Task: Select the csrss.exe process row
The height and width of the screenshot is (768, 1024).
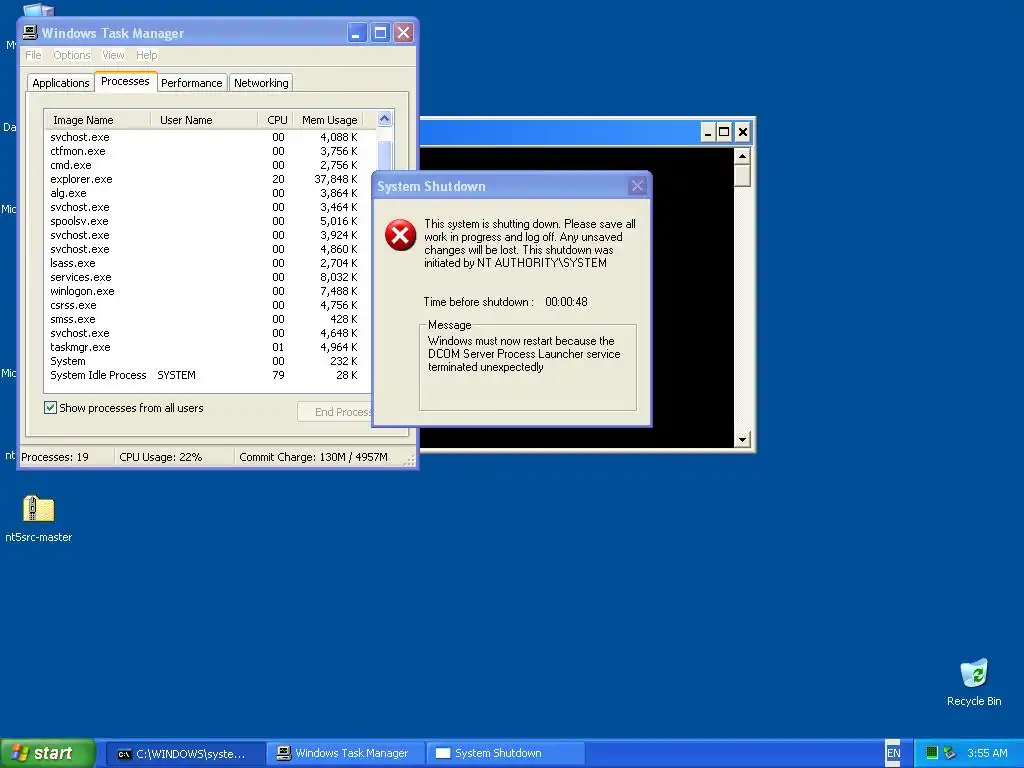Action: [x=210, y=305]
